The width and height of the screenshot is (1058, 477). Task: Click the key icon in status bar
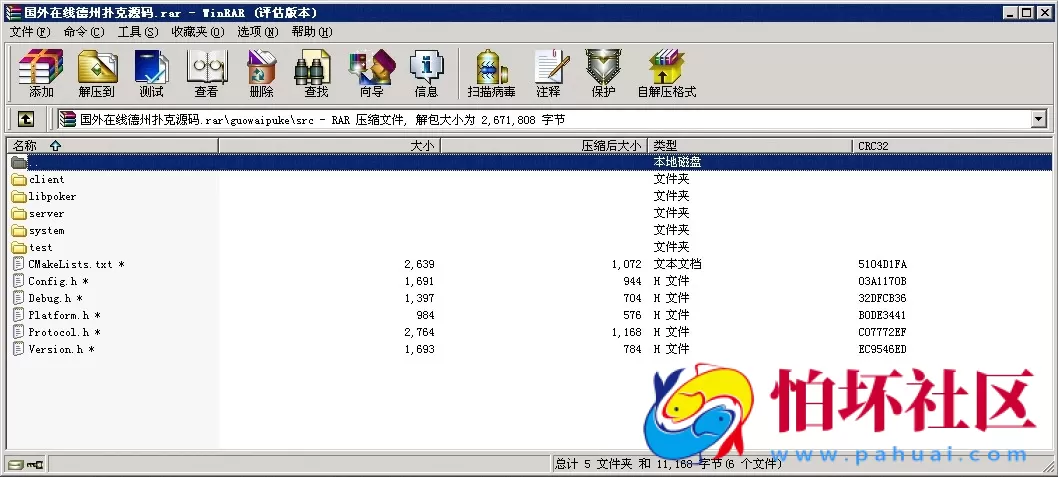point(34,465)
